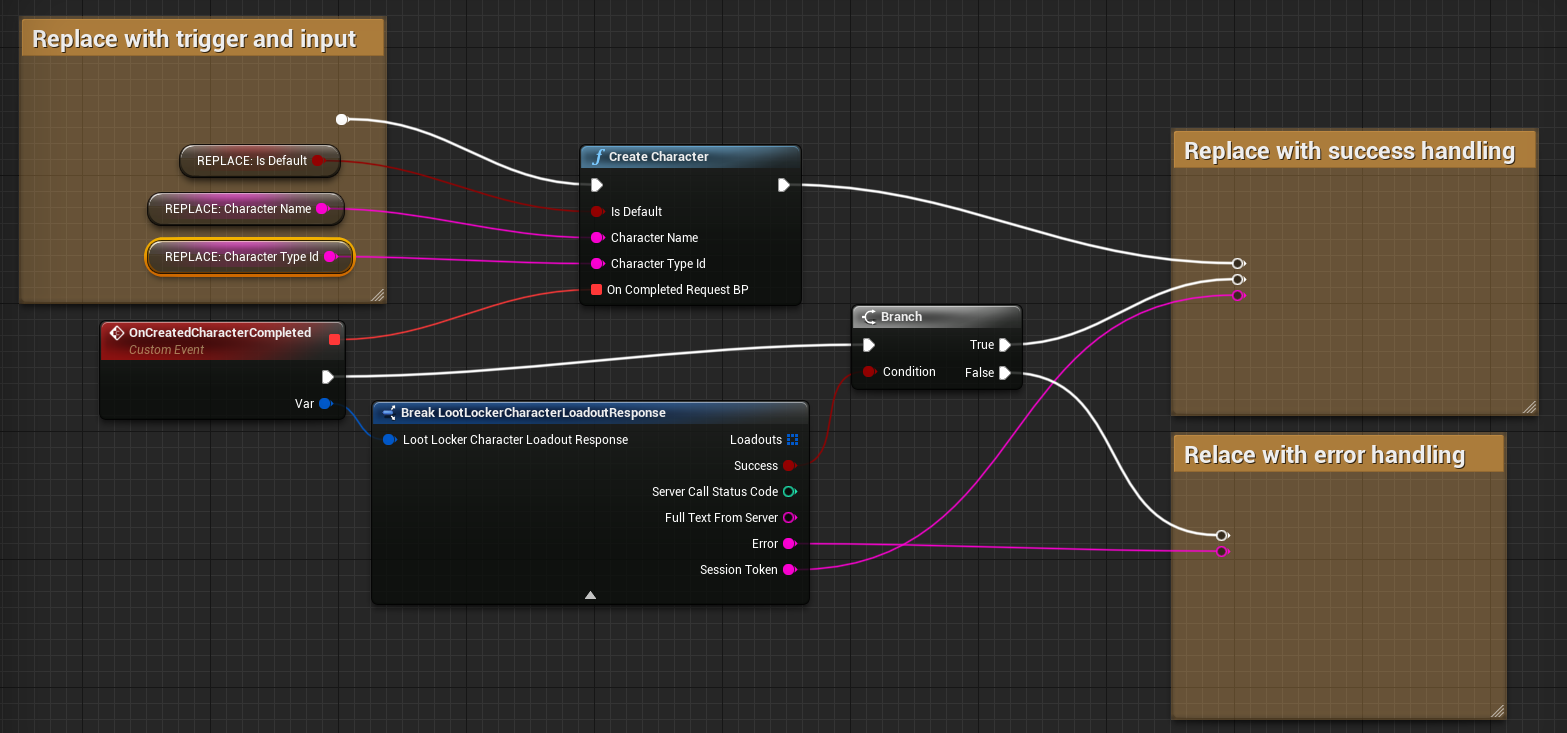Click the Loadouts array output pin
The height and width of the screenshot is (733, 1567).
[x=792, y=440]
